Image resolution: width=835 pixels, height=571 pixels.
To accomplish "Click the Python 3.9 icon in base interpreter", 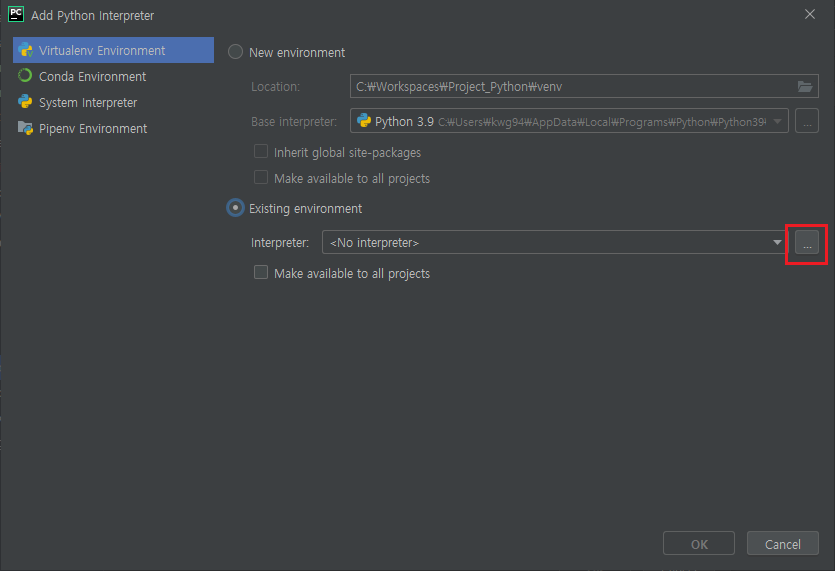I will coord(364,121).
